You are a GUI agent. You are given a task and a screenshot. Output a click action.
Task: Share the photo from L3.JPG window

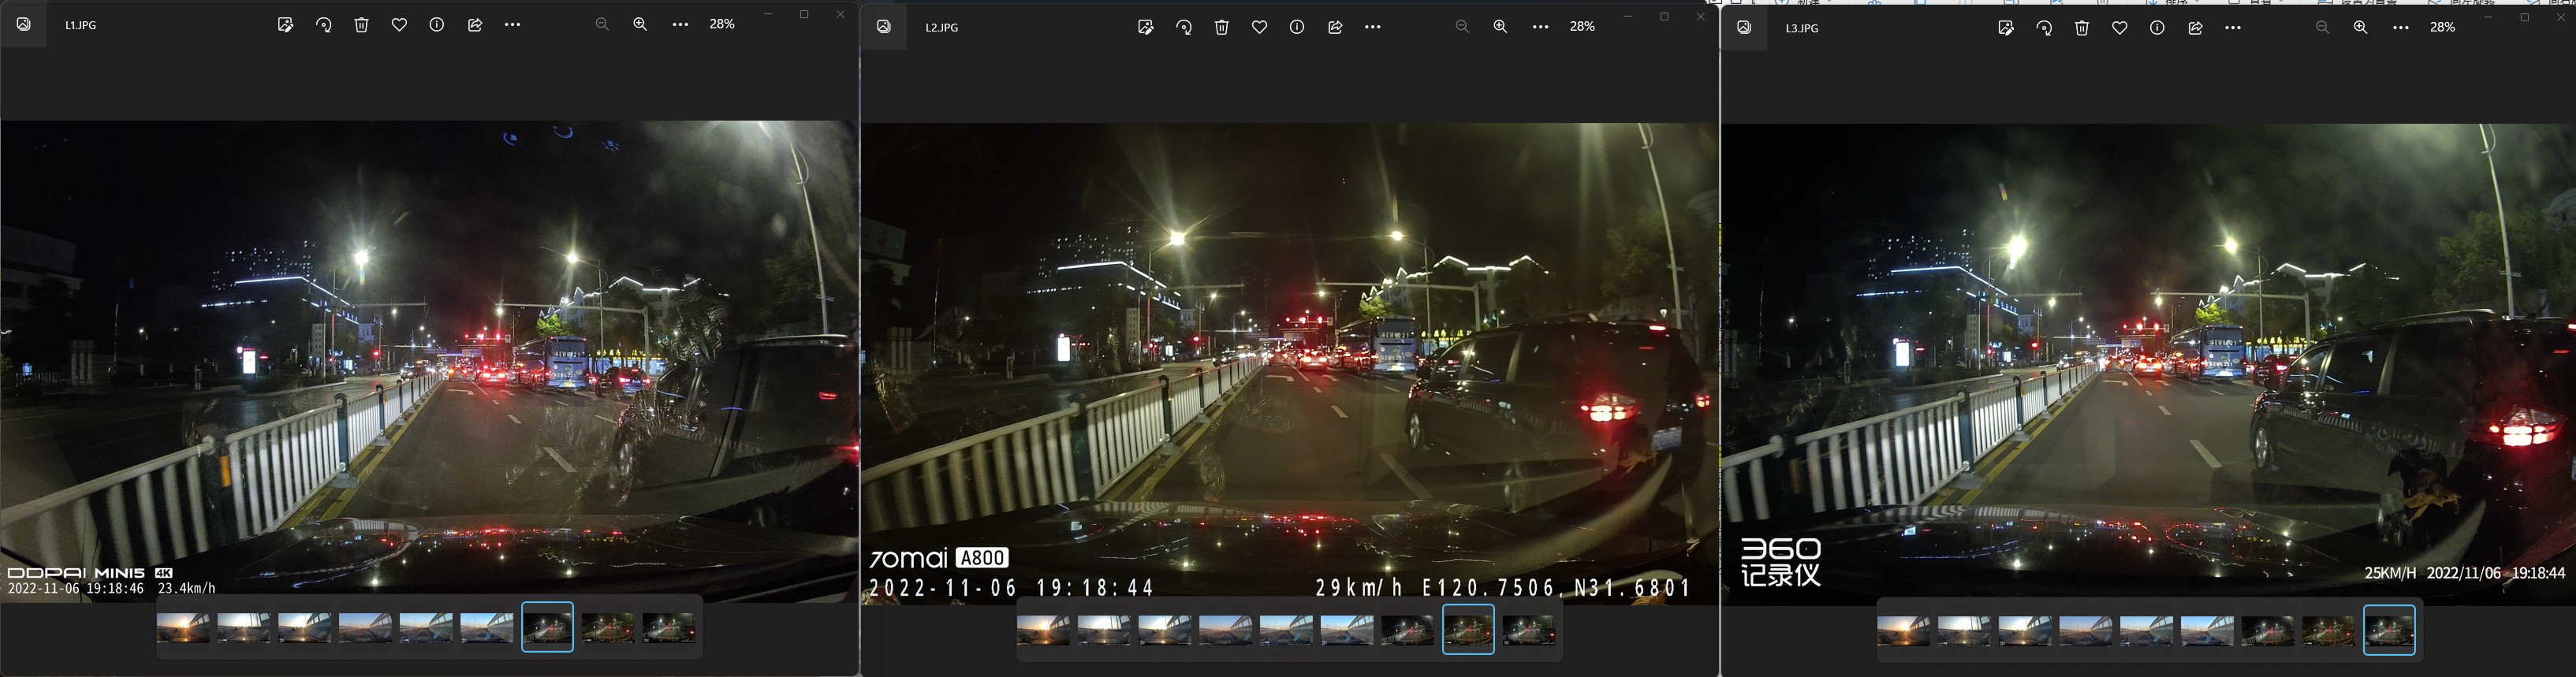point(2195,28)
